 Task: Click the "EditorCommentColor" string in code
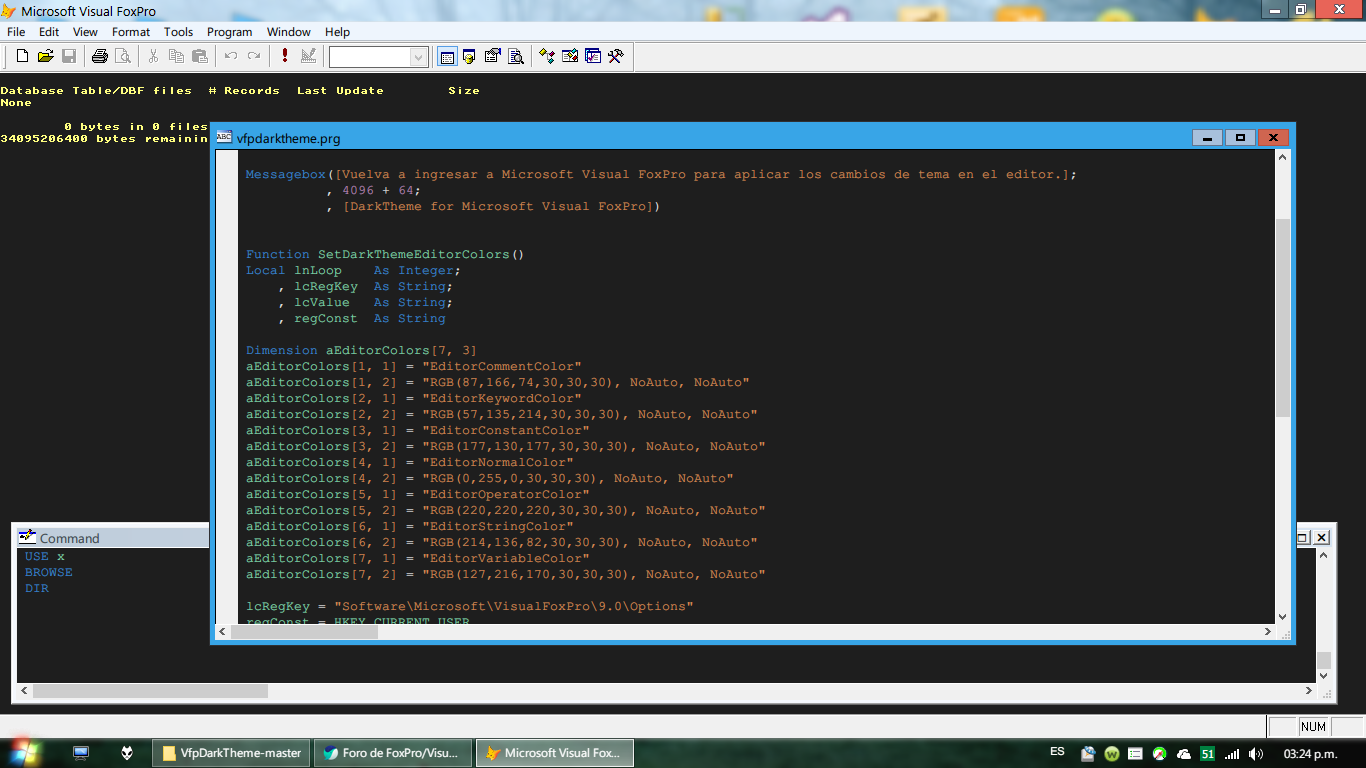click(502, 366)
